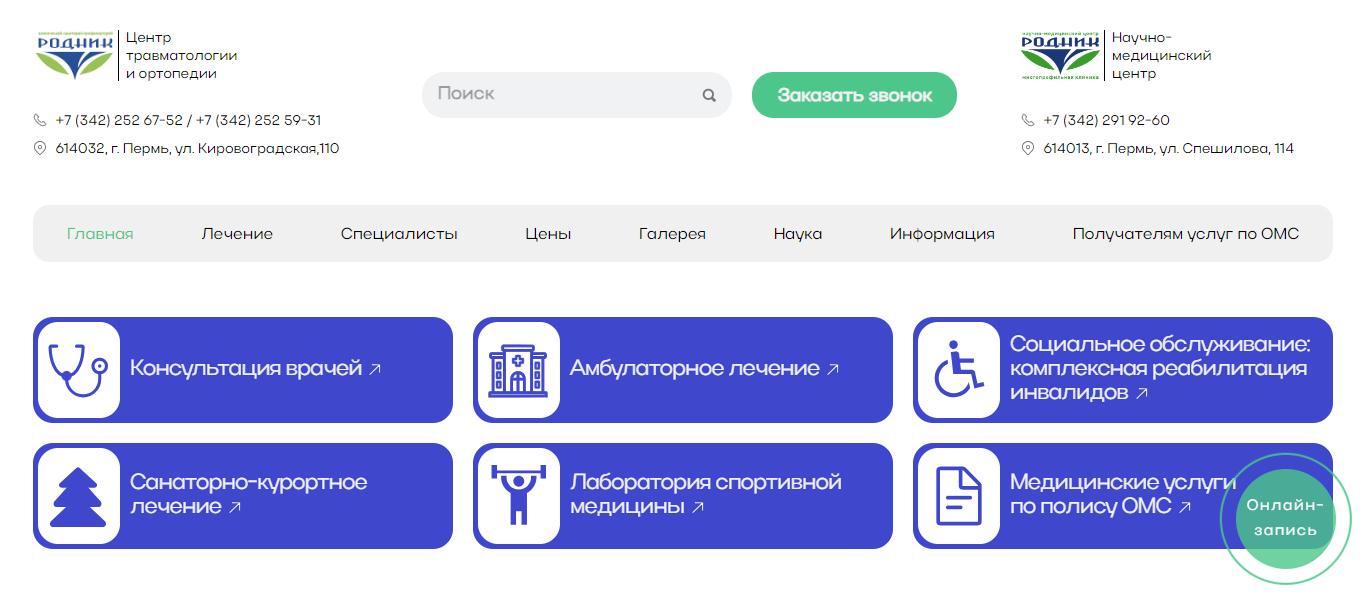Click the round Онлайн-запись button
This screenshot has height=599, width=1366.
click(x=1285, y=518)
